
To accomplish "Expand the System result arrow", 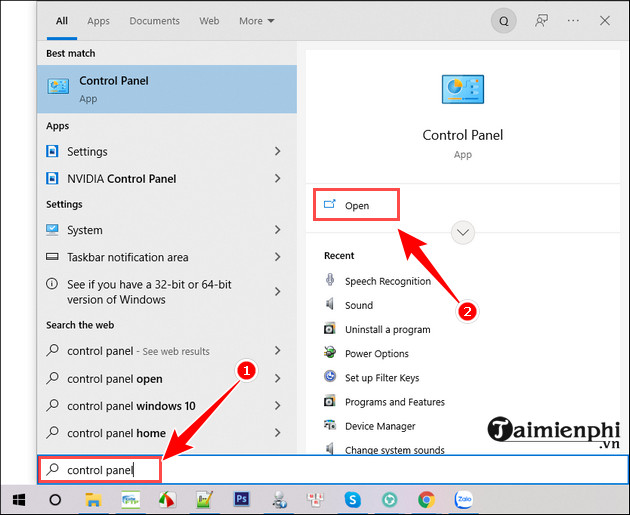I will click(x=278, y=230).
